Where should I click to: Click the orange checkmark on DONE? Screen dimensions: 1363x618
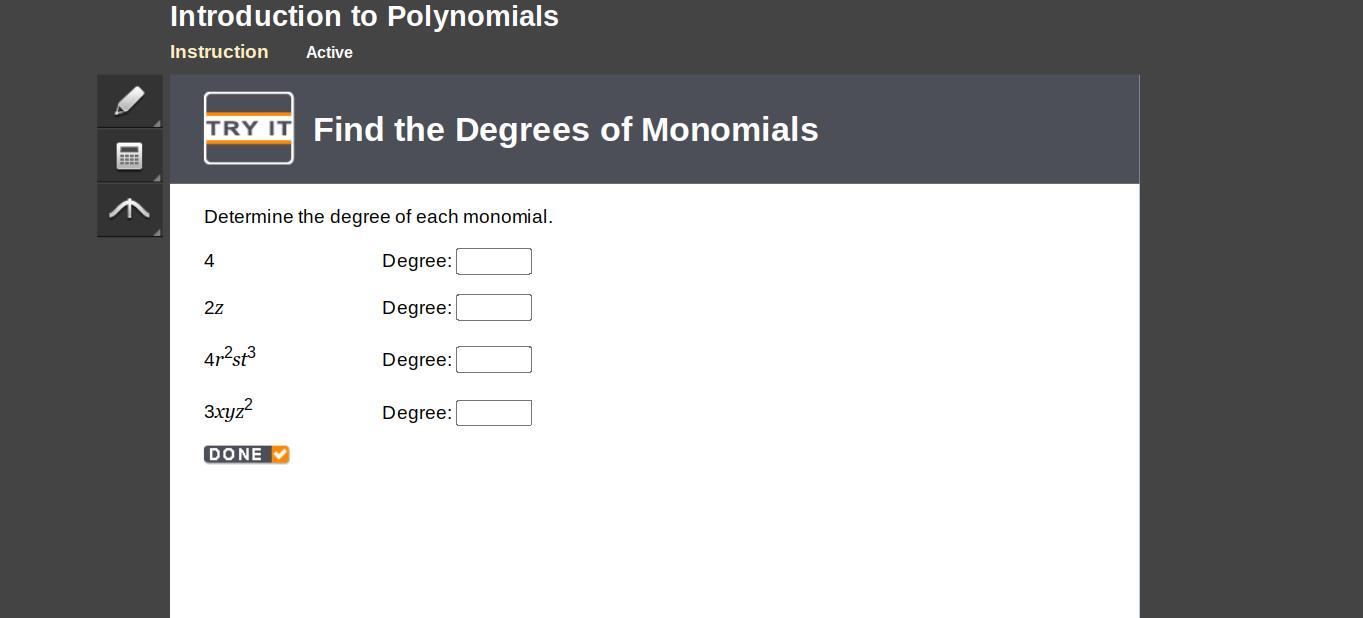(280, 454)
